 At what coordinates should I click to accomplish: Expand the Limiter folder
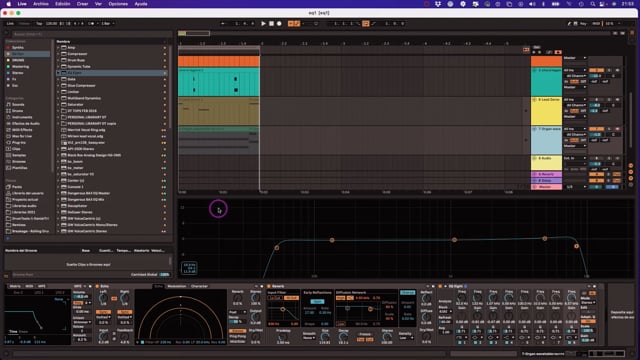tap(58, 92)
